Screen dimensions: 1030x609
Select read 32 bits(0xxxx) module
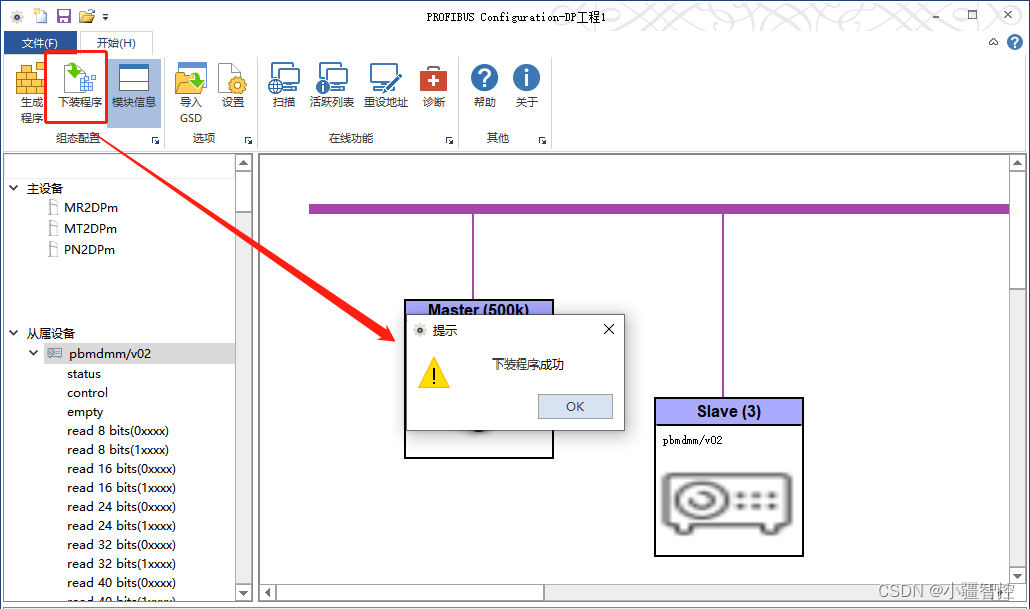[x=122, y=545]
